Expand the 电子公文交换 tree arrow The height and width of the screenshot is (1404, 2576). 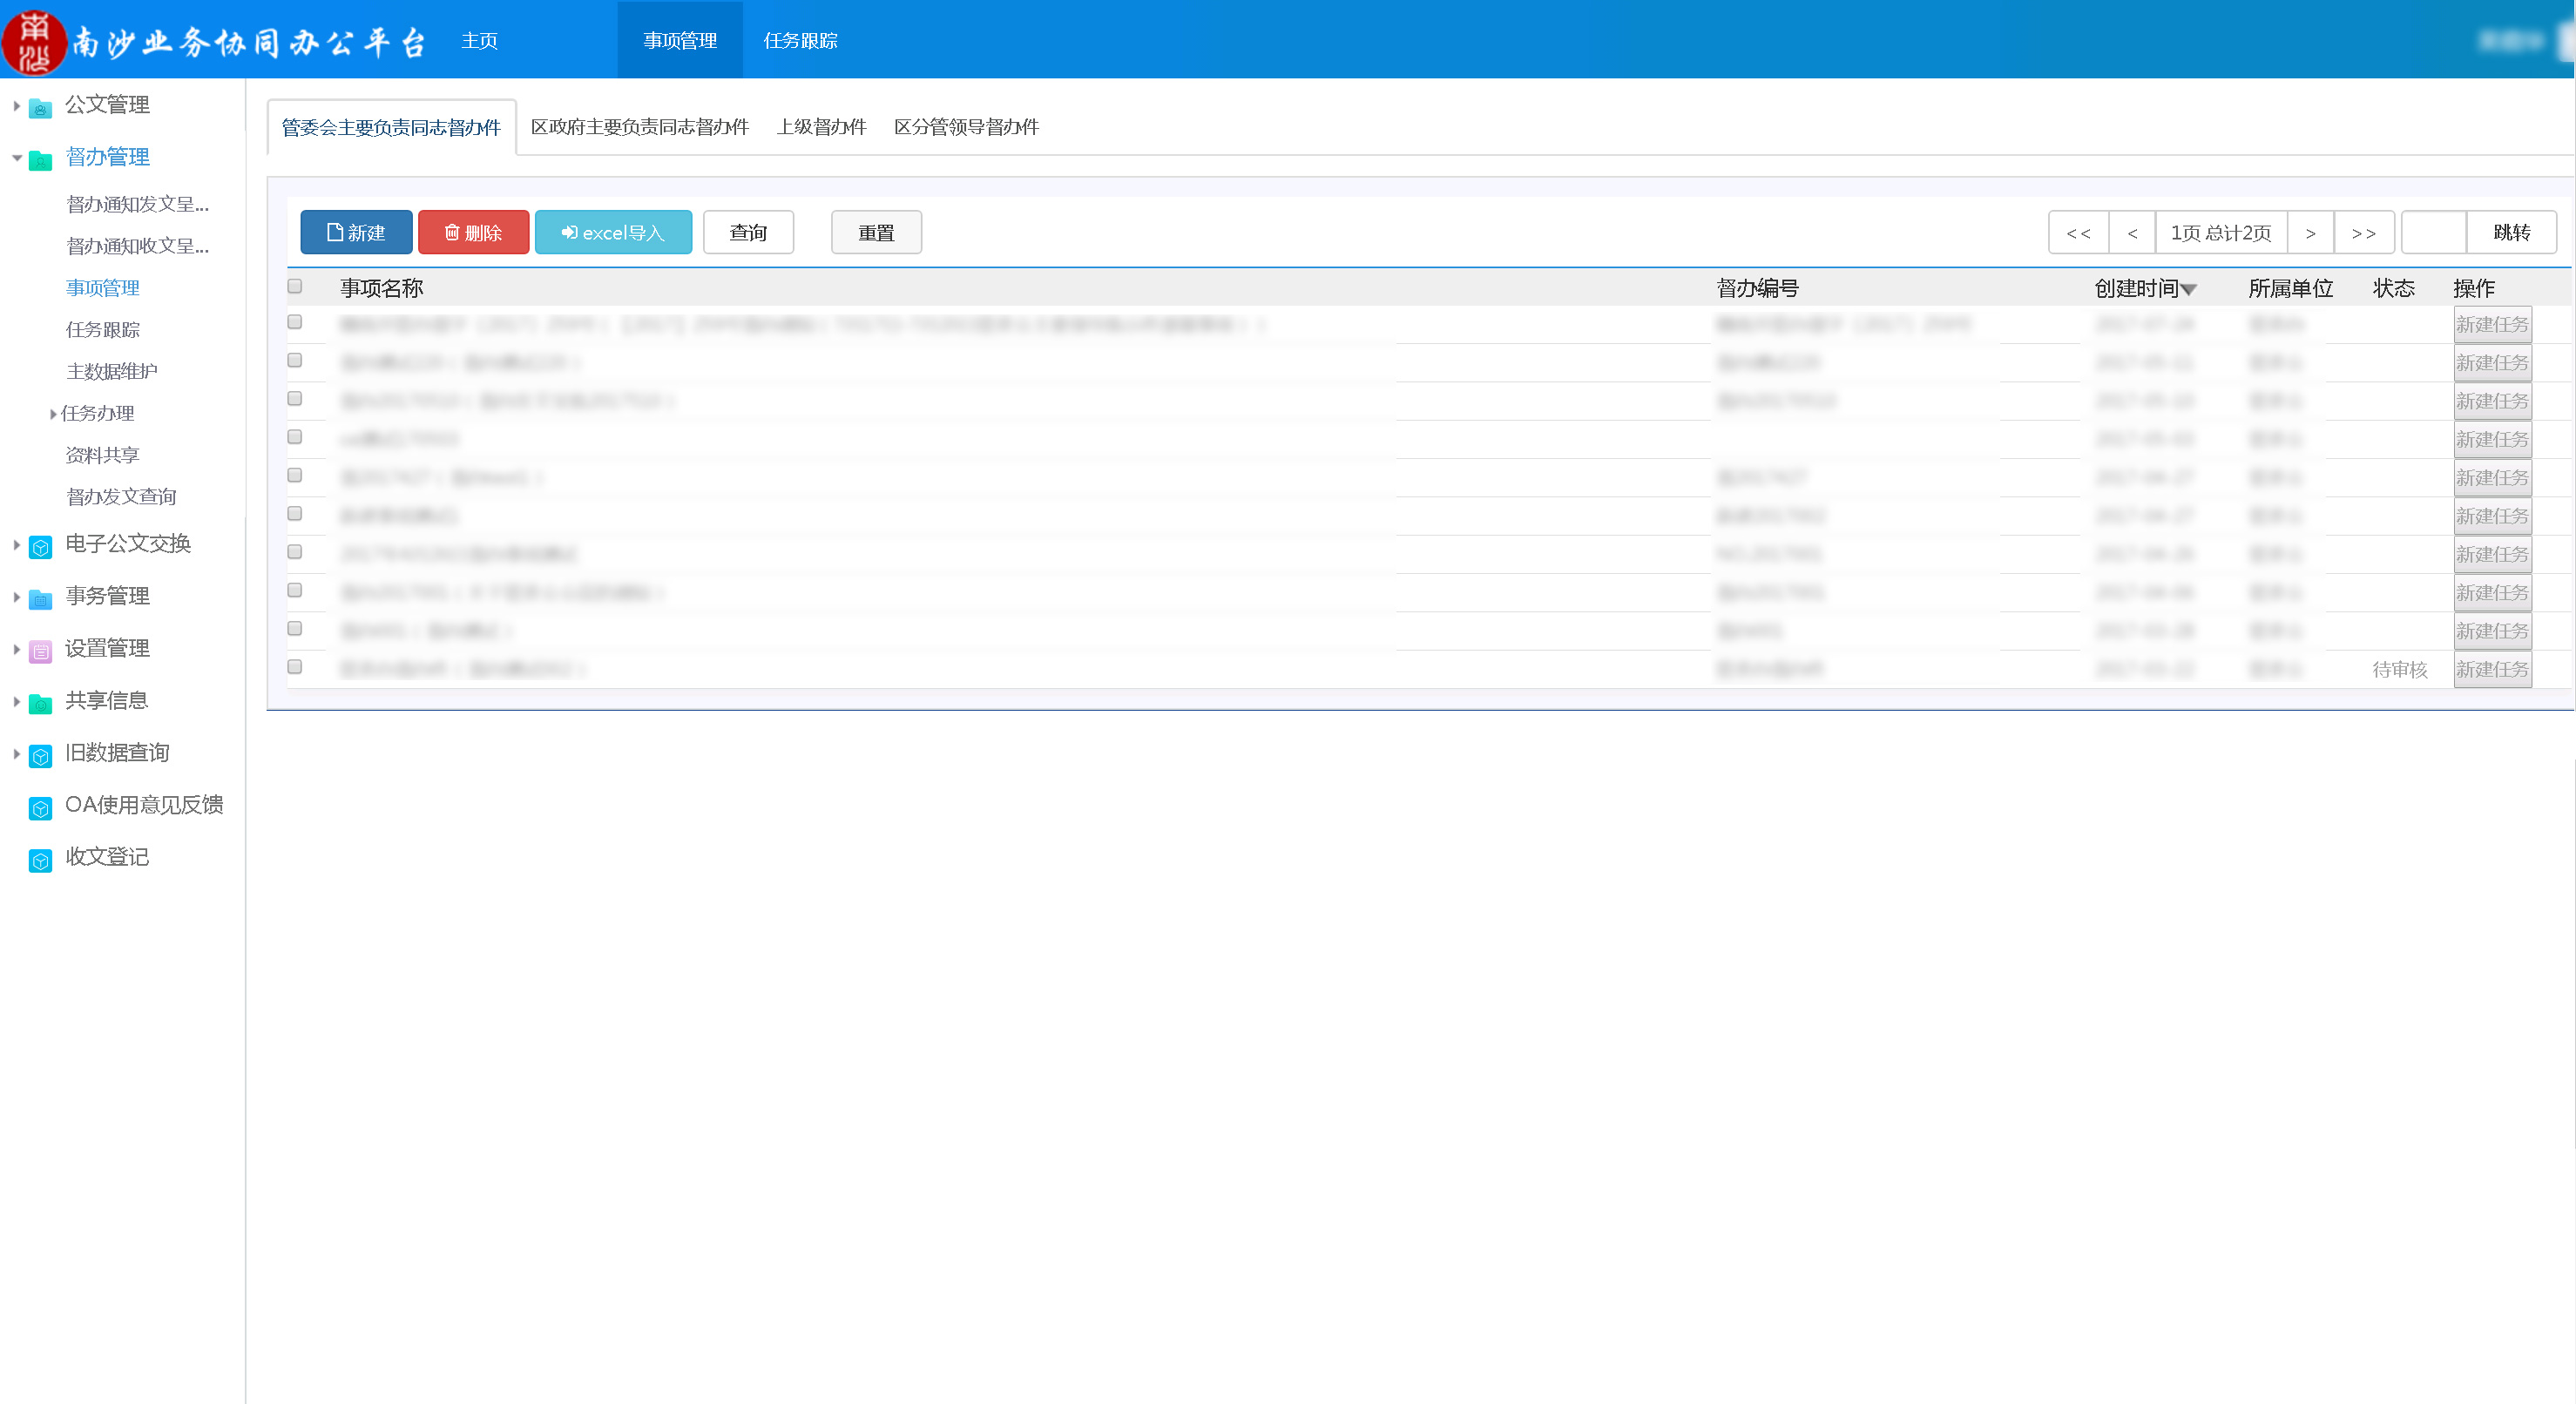(16, 544)
